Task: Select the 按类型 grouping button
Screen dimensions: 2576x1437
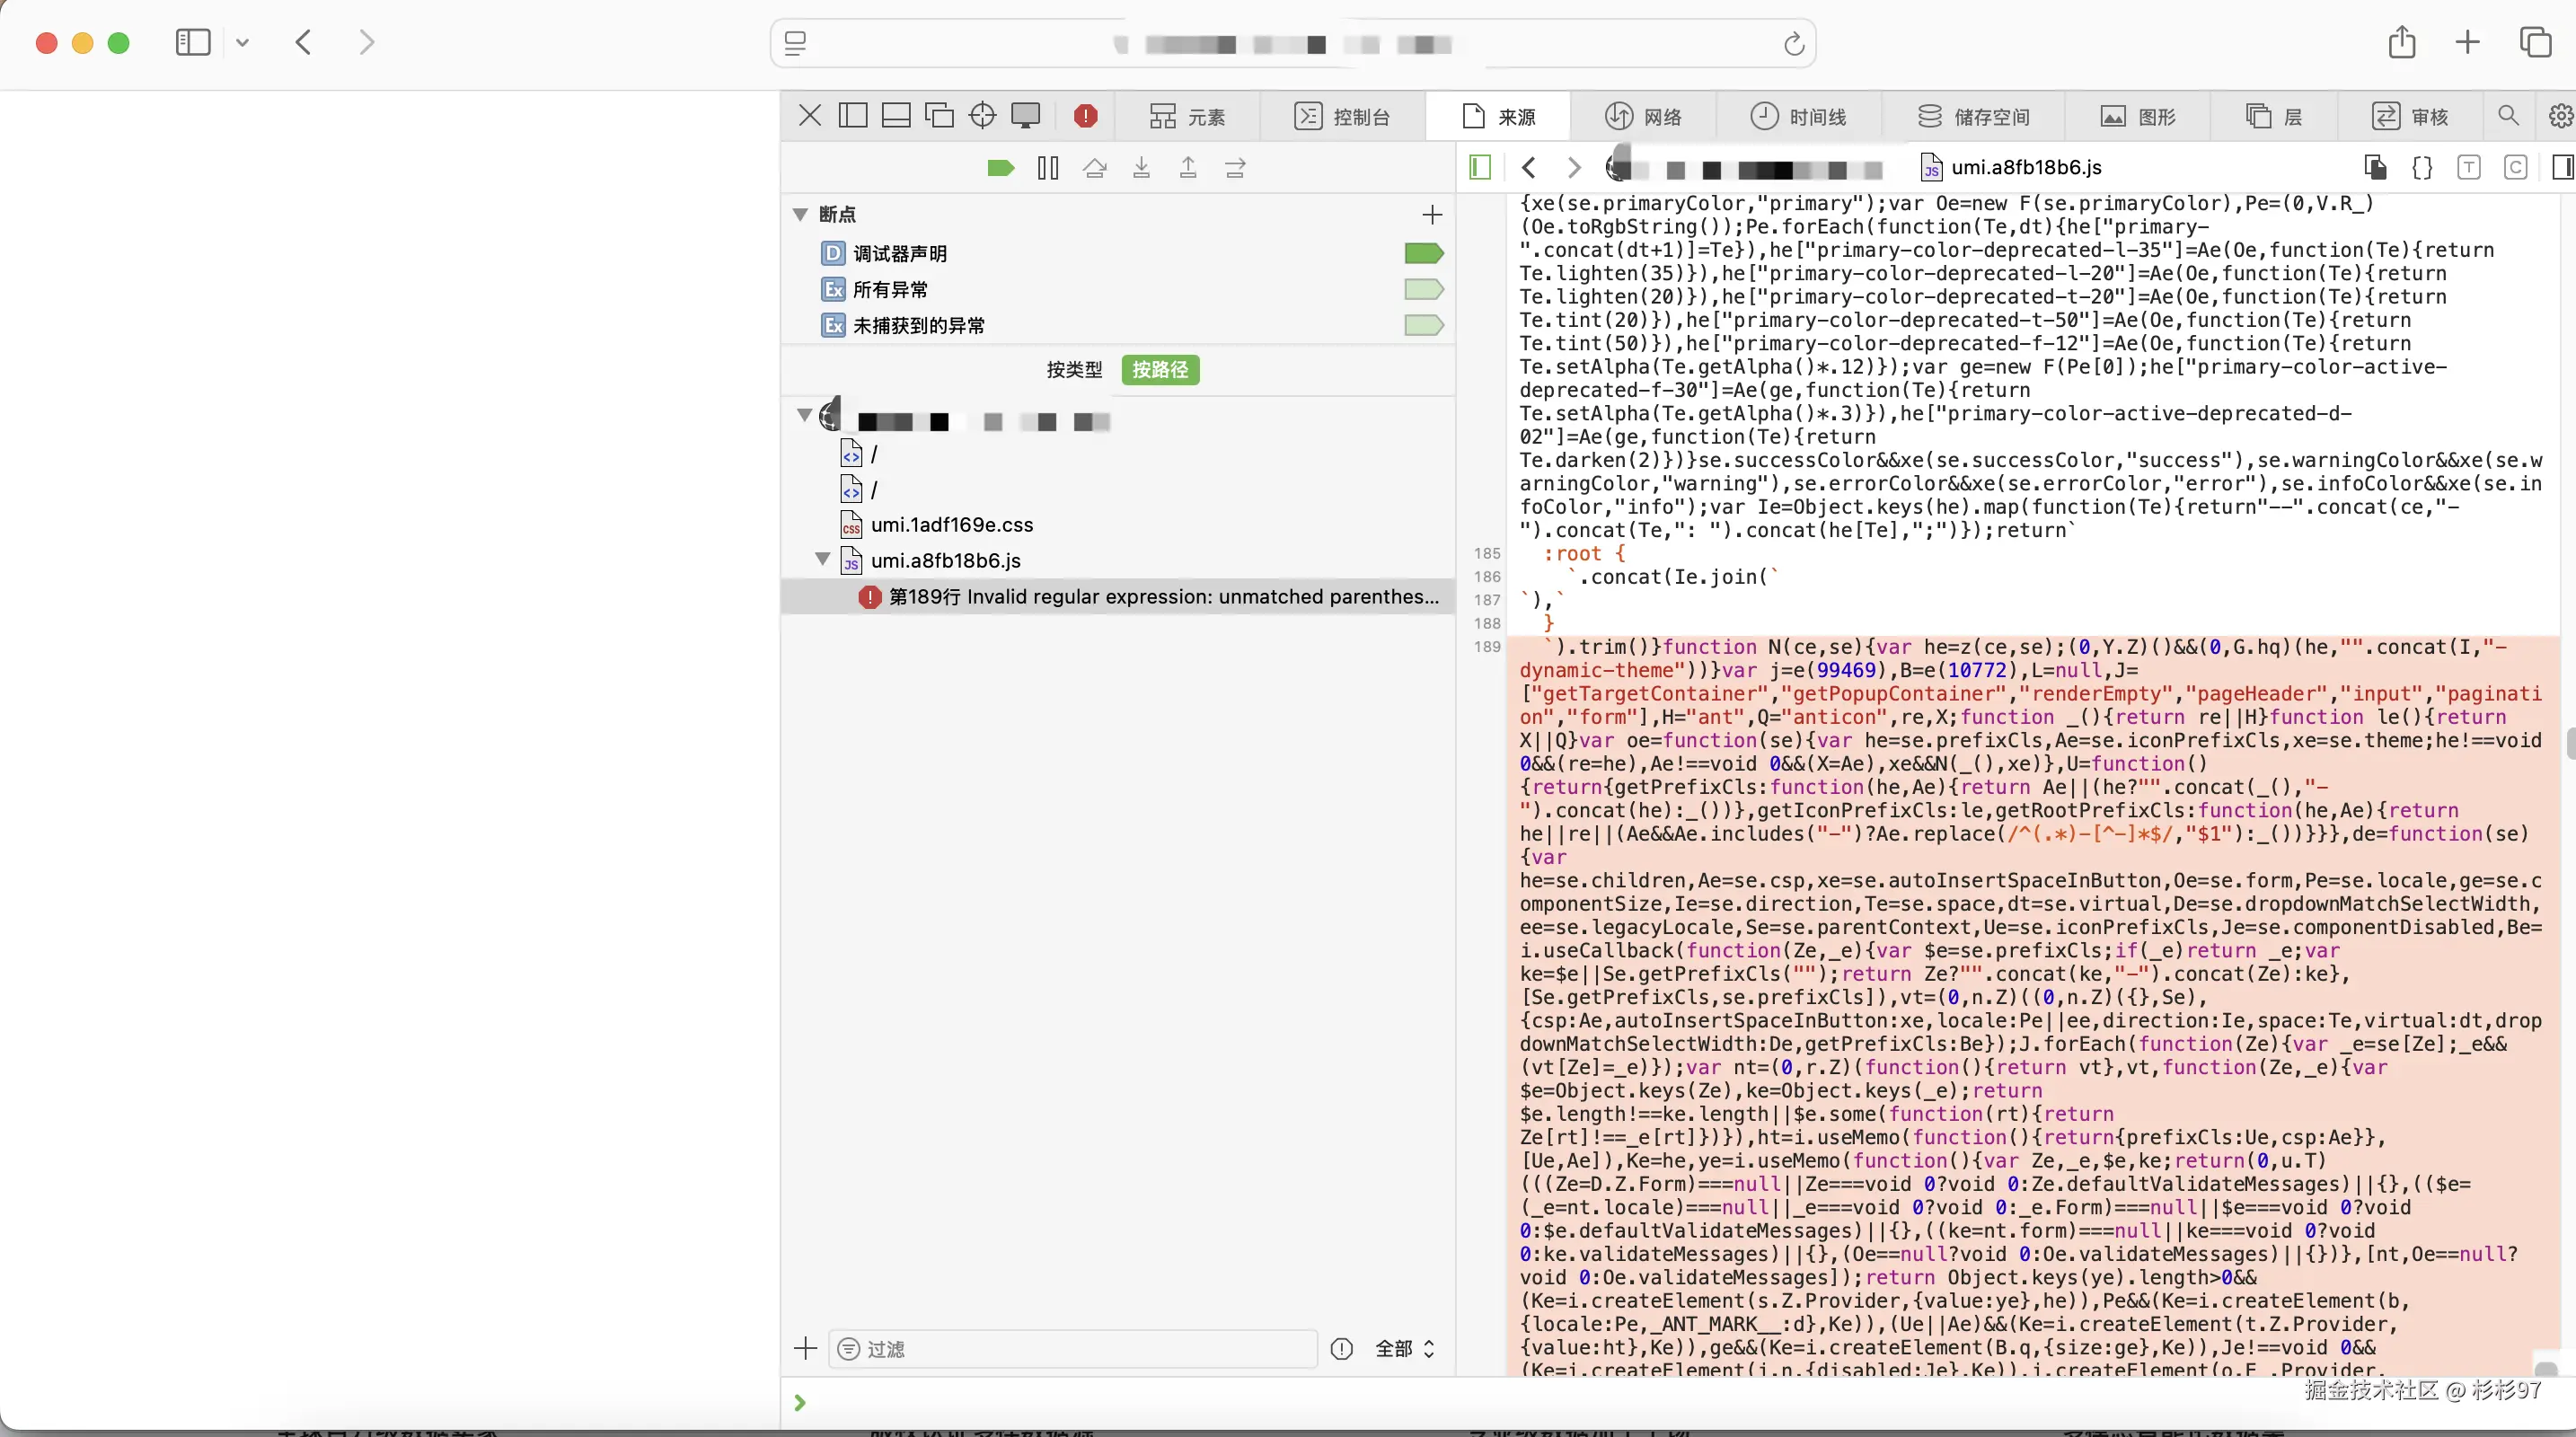Action: (1074, 369)
